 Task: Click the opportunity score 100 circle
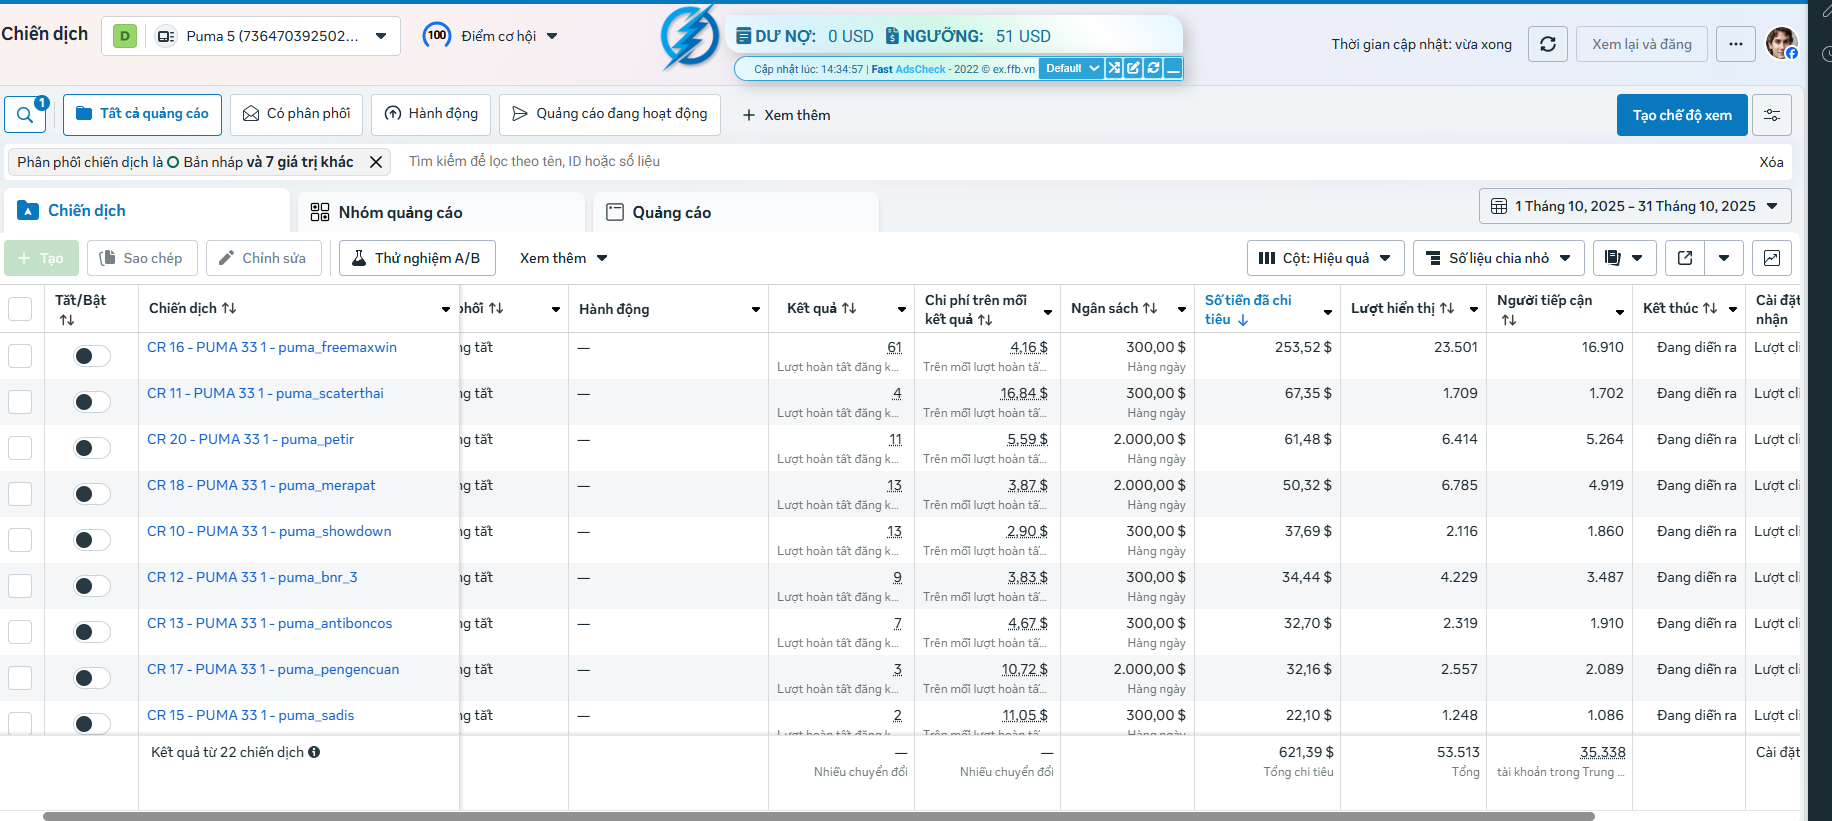[437, 36]
